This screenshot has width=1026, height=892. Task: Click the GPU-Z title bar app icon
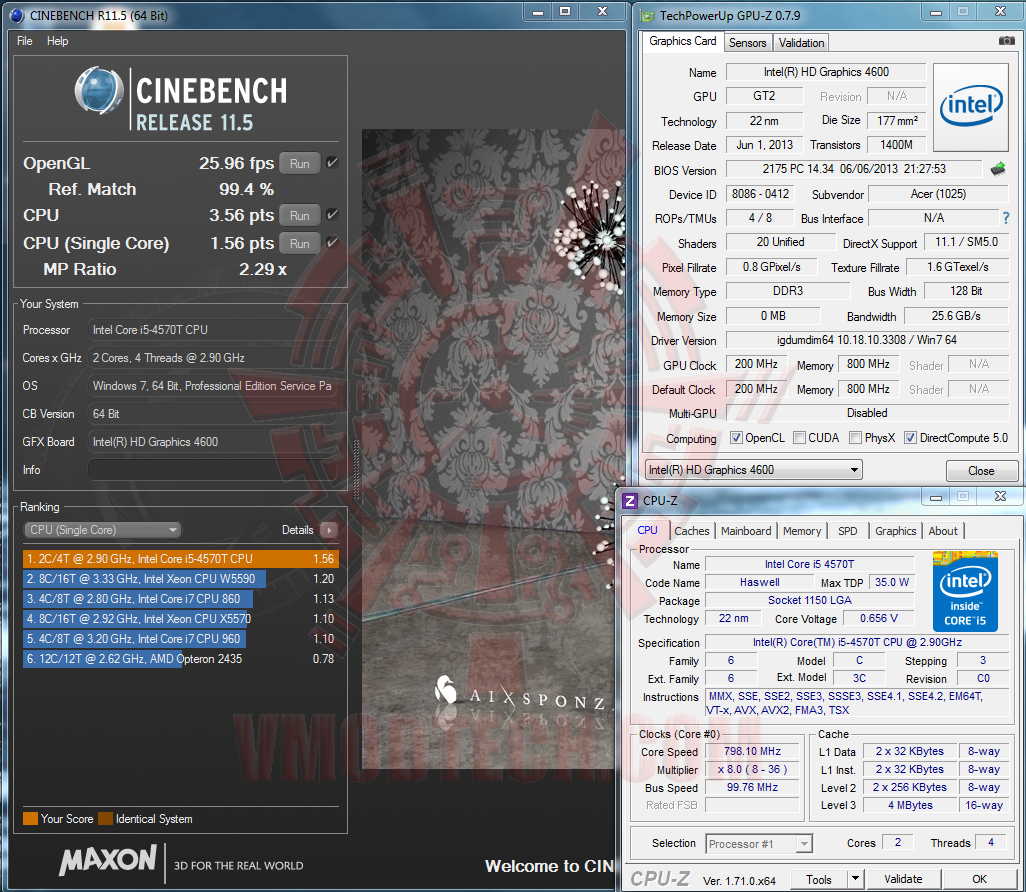646,16
